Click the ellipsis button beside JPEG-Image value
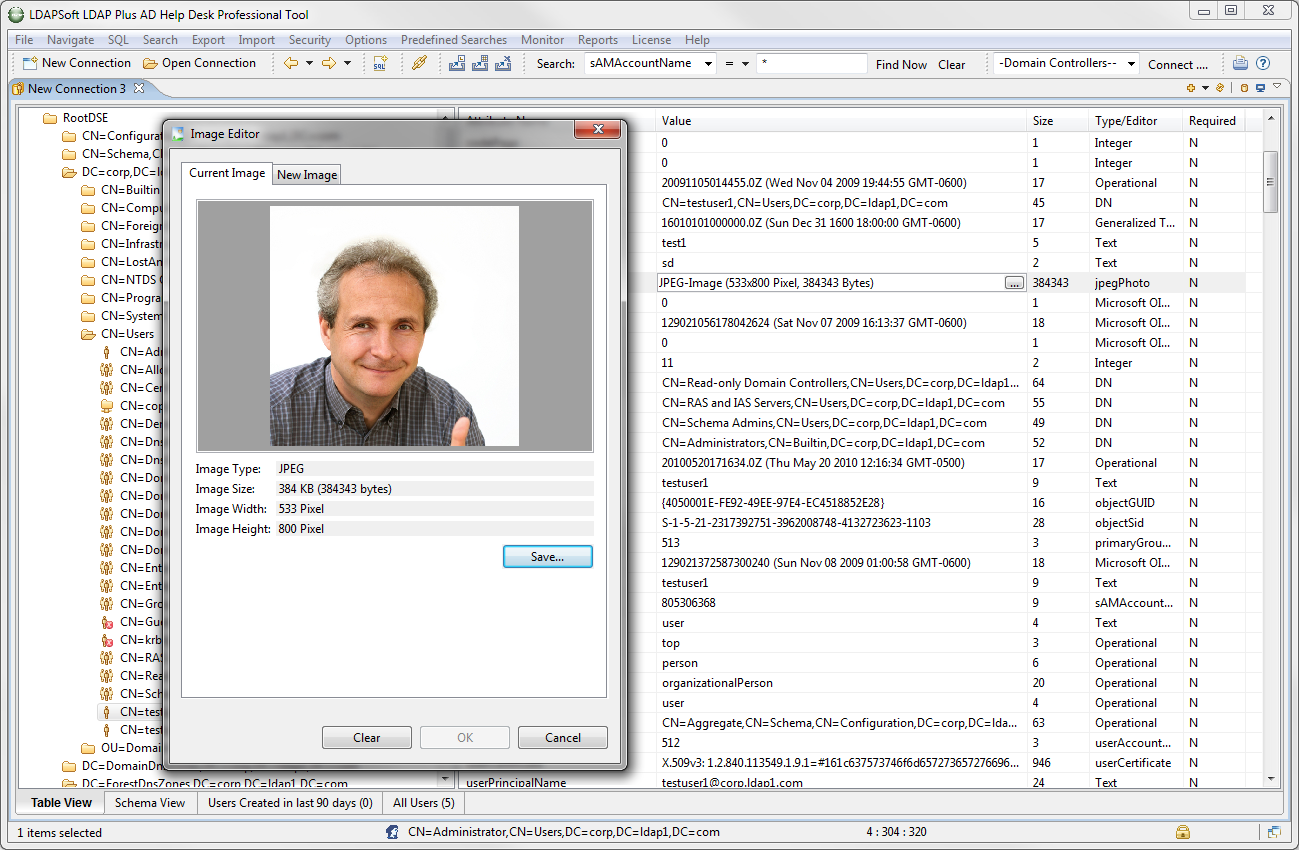This screenshot has height=850, width=1299. [x=1014, y=283]
